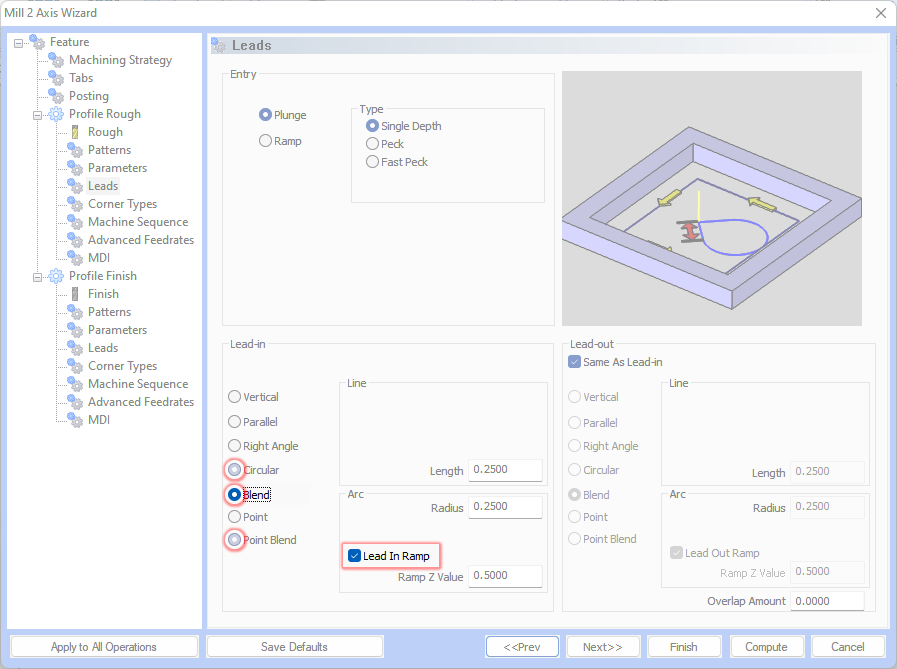Advance with the Next>> button
This screenshot has width=897, height=669.
pyautogui.click(x=603, y=647)
